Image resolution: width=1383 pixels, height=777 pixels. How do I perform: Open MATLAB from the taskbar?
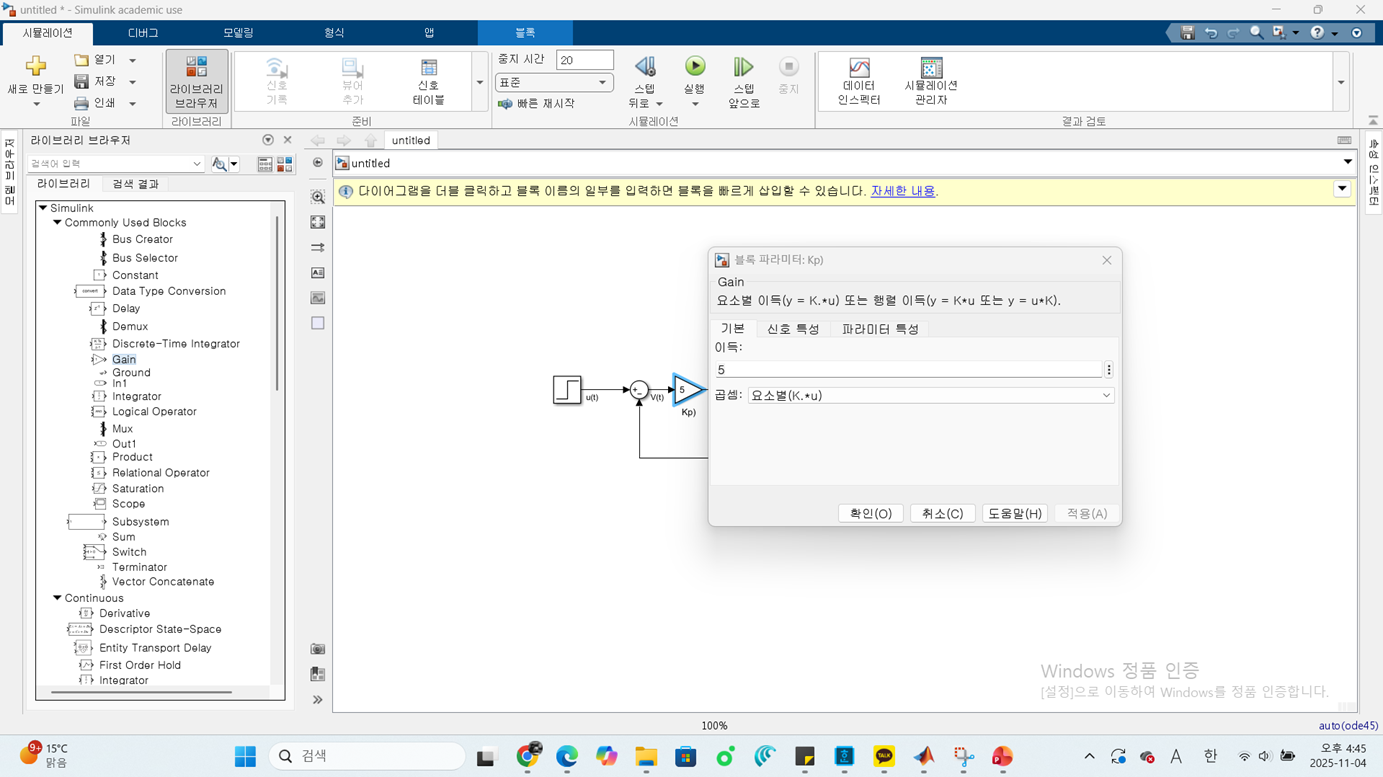pyautogui.click(x=924, y=756)
